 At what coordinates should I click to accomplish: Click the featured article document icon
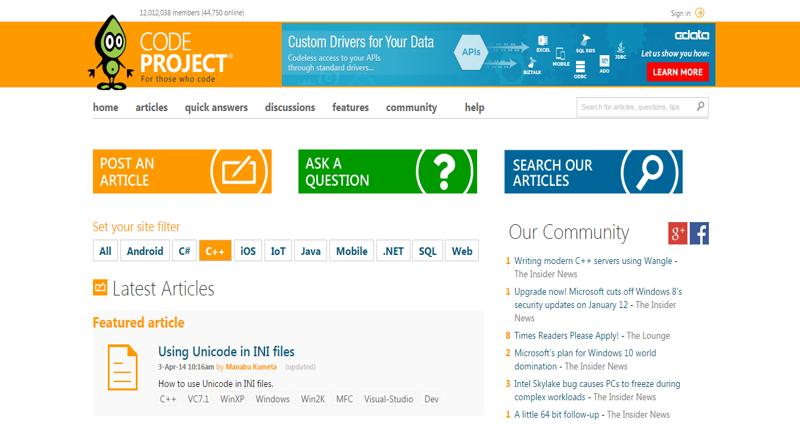(122, 367)
